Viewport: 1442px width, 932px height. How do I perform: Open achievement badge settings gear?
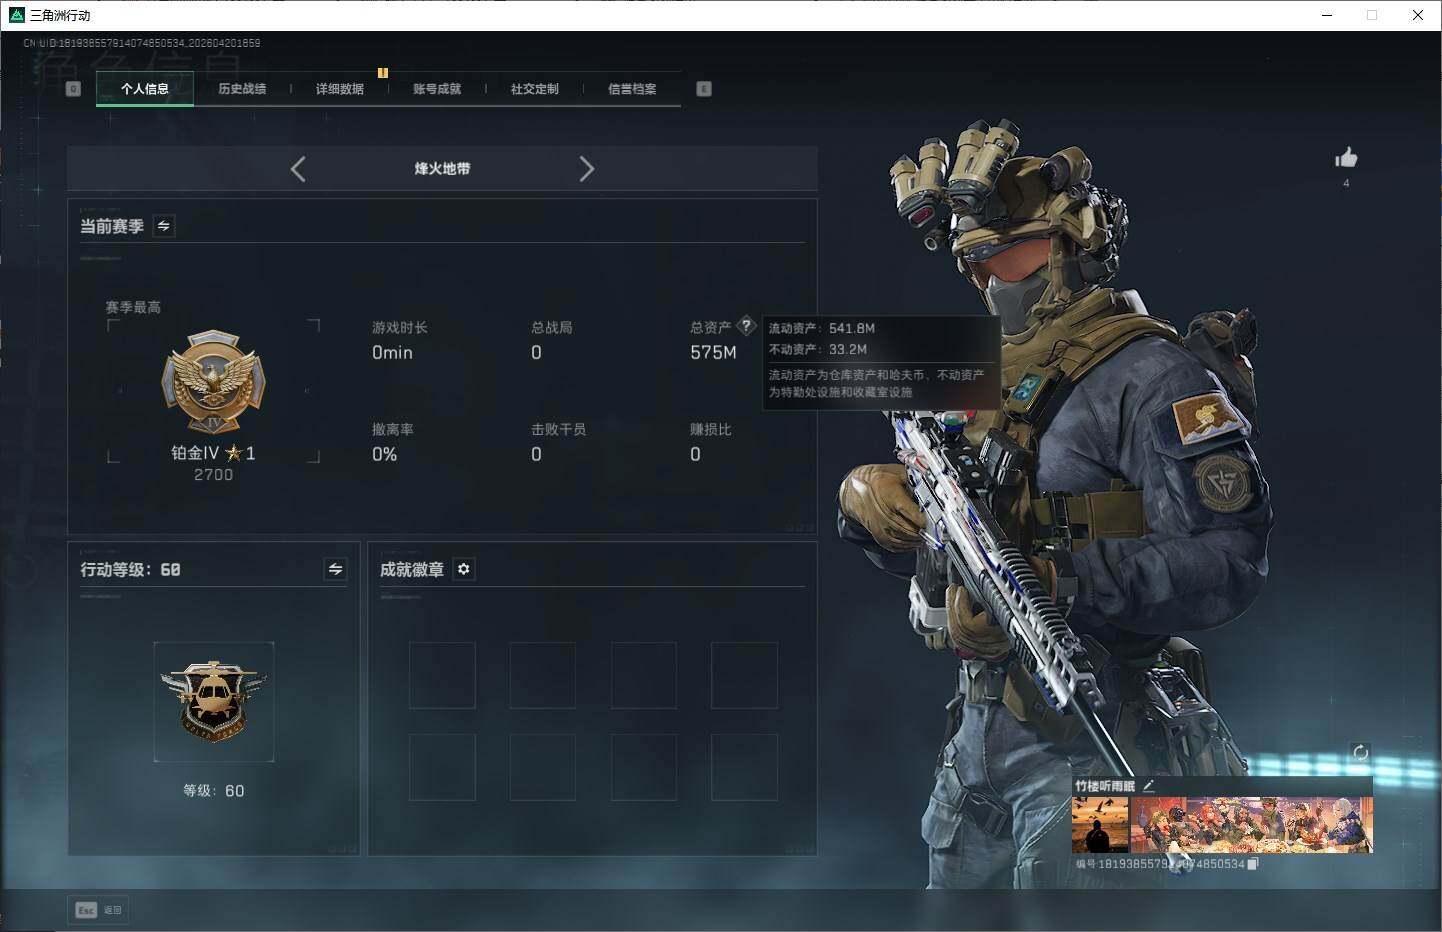point(464,569)
